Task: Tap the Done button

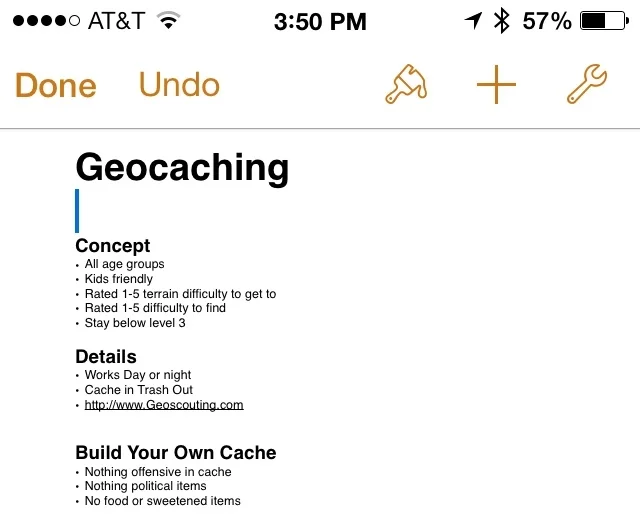Action: (x=56, y=85)
